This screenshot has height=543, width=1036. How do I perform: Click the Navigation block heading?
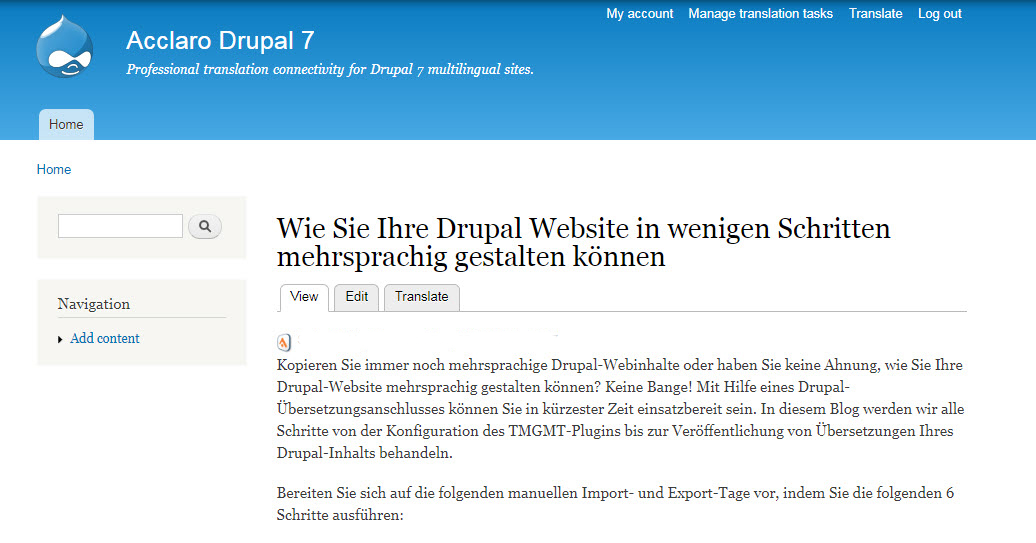point(93,304)
